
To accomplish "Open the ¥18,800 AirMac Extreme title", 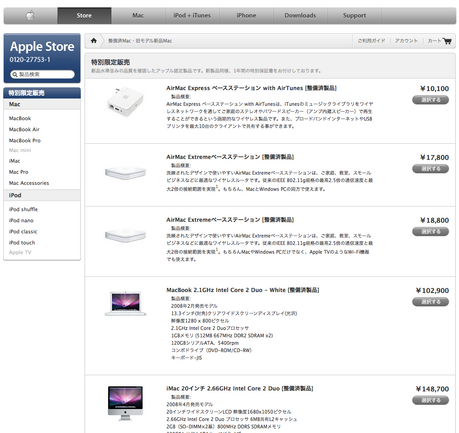I will click(x=230, y=220).
